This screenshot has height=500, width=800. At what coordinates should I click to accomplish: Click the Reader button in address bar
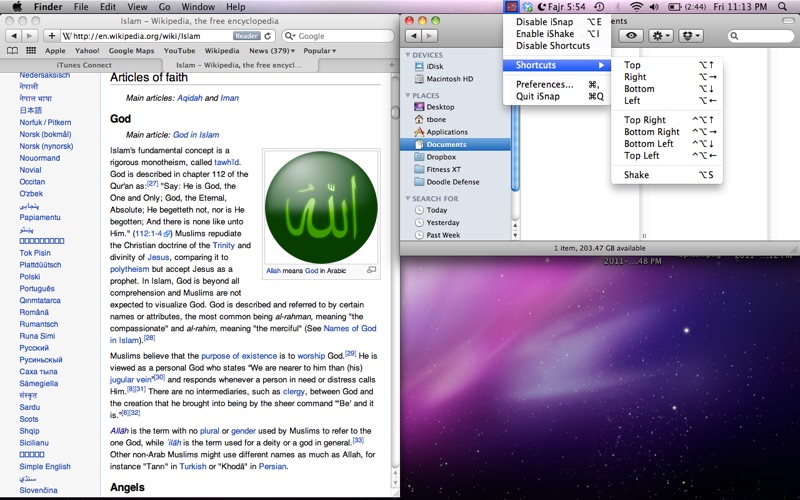[247, 35]
